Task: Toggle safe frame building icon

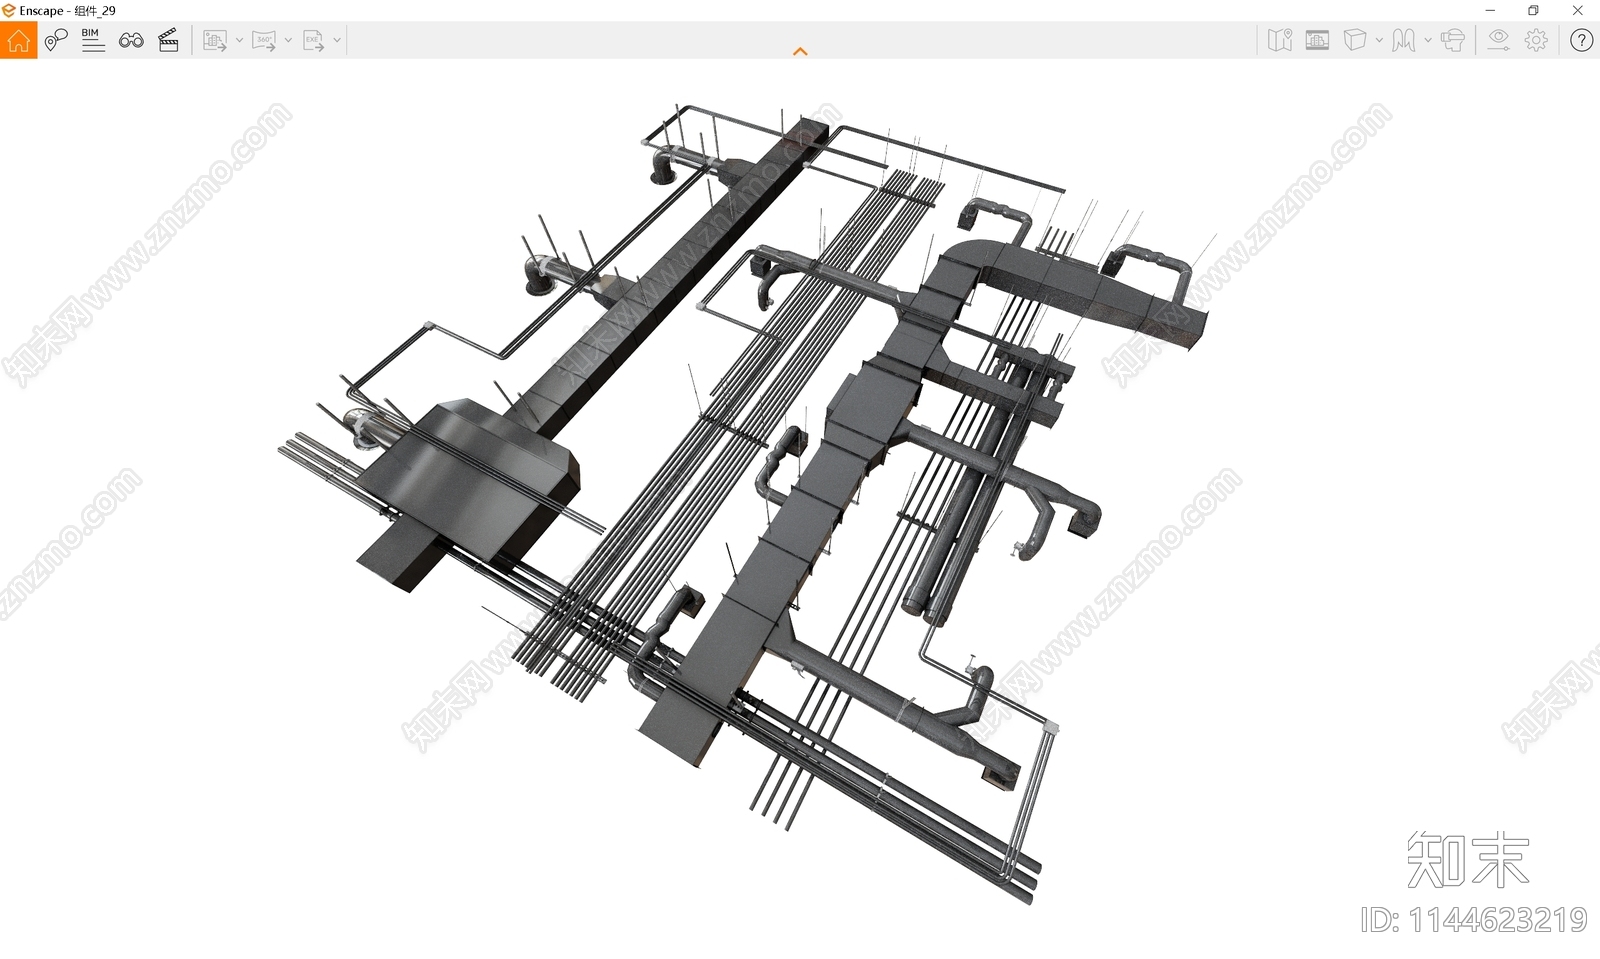Action: pyautogui.click(x=1318, y=40)
